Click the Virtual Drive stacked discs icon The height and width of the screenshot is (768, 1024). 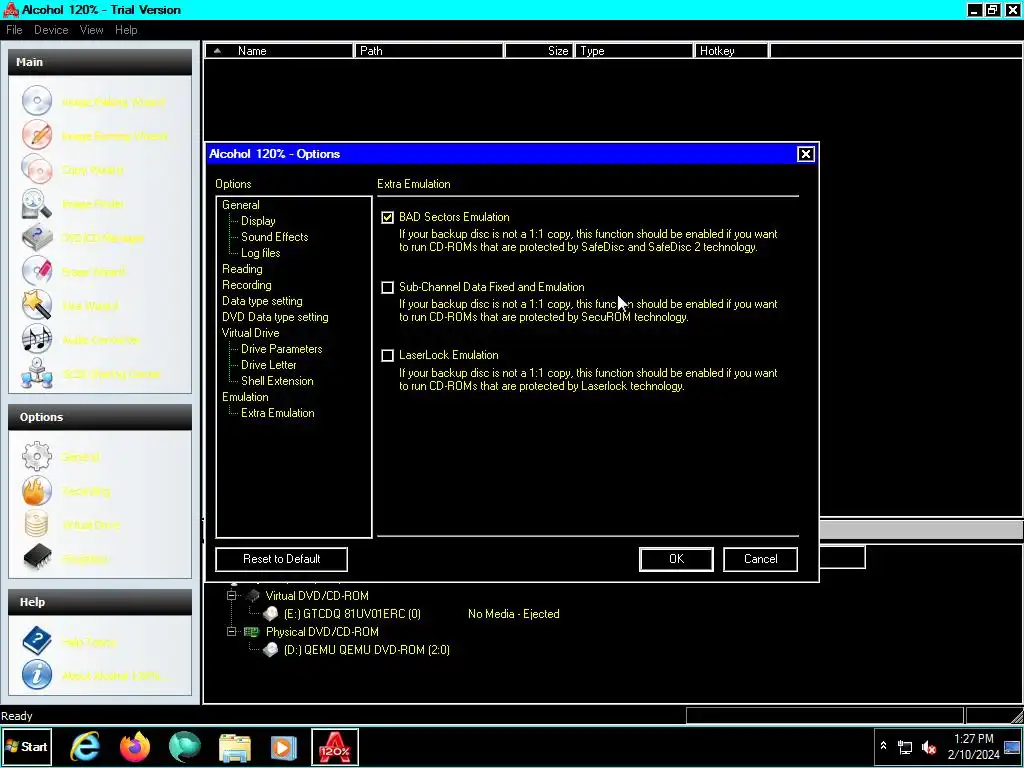[37, 524]
